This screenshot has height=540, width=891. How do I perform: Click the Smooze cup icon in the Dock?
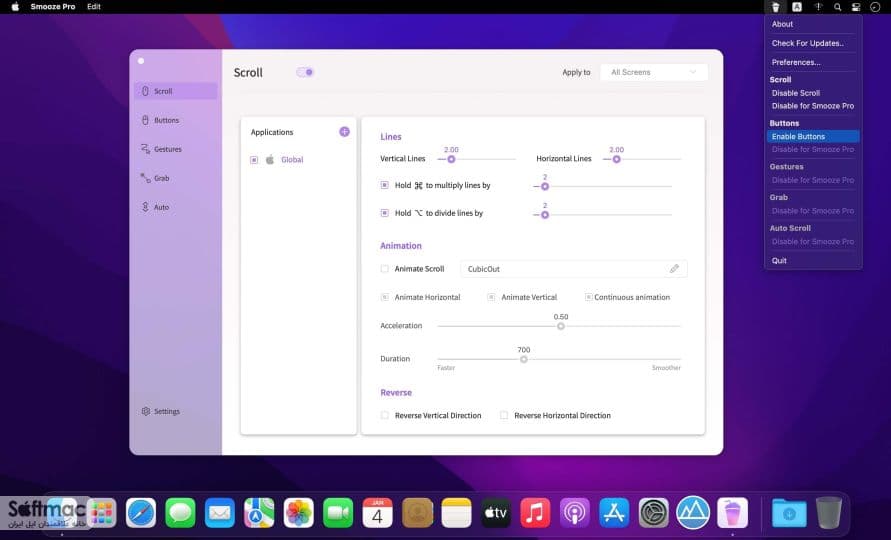[x=732, y=513]
